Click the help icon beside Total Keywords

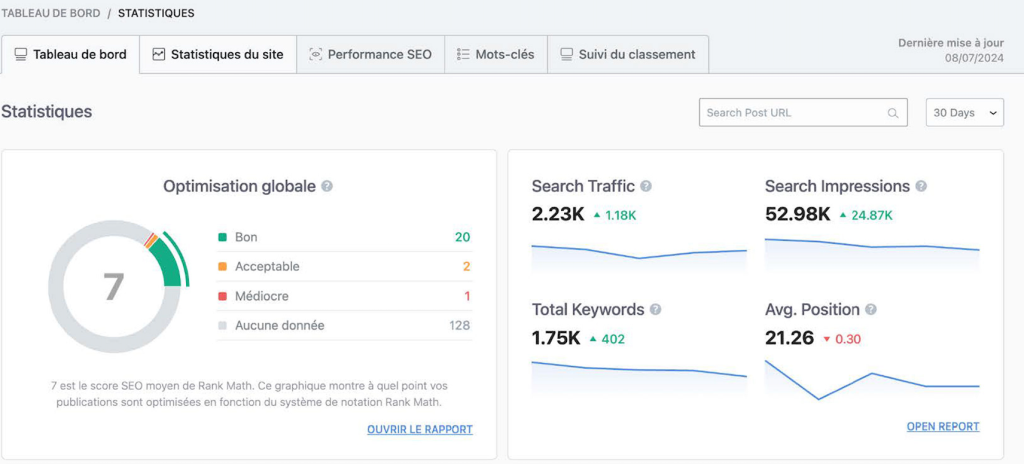pyautogui.click(x=655, y=310)
